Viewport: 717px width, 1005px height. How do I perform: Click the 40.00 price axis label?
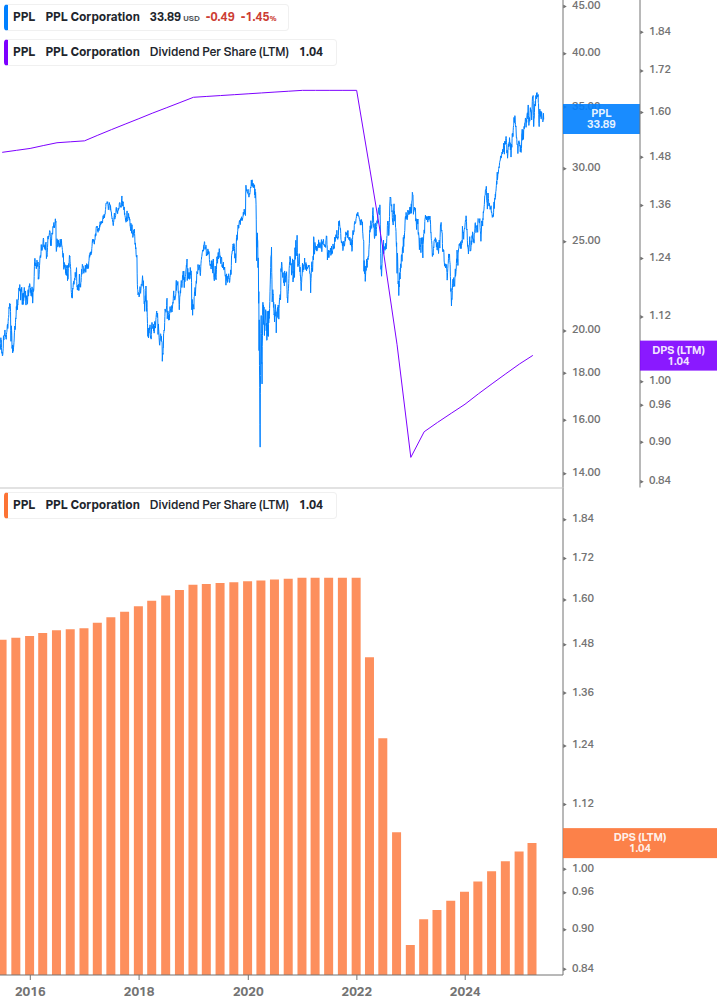pyautogui.click(x=586, y=53)
